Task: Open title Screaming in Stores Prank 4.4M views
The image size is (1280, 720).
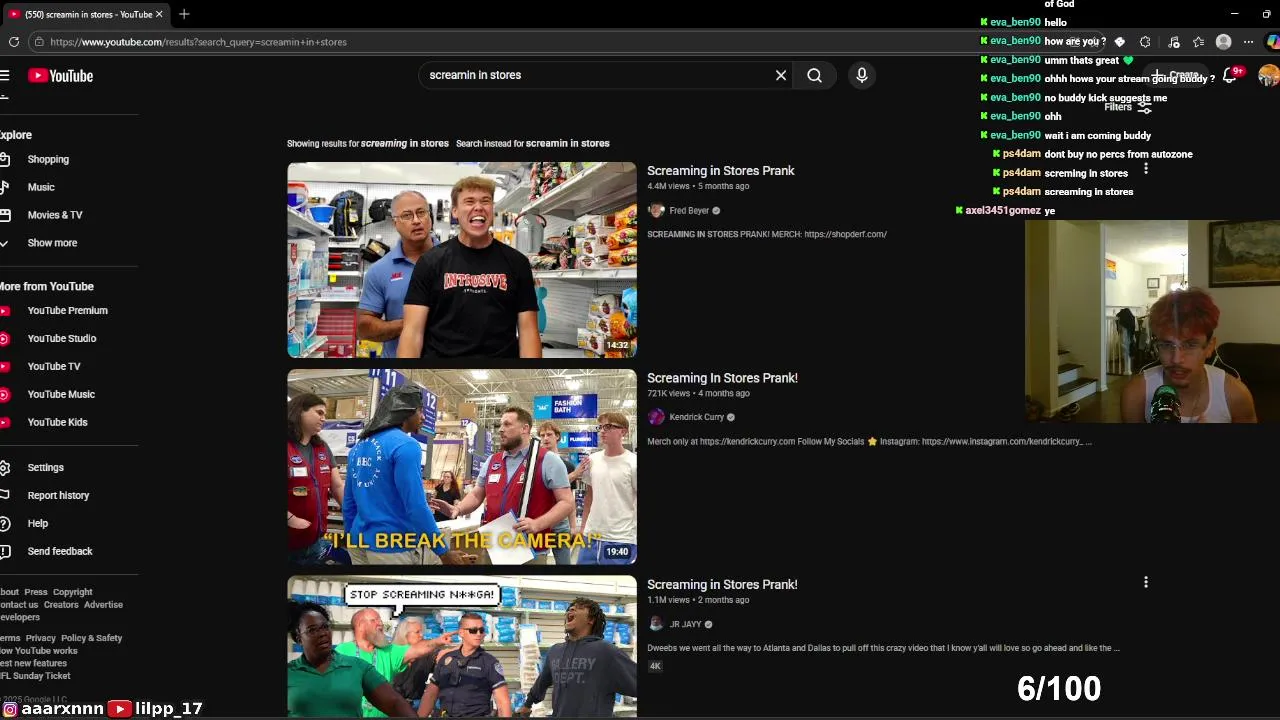Action: [x=721, y=171]
